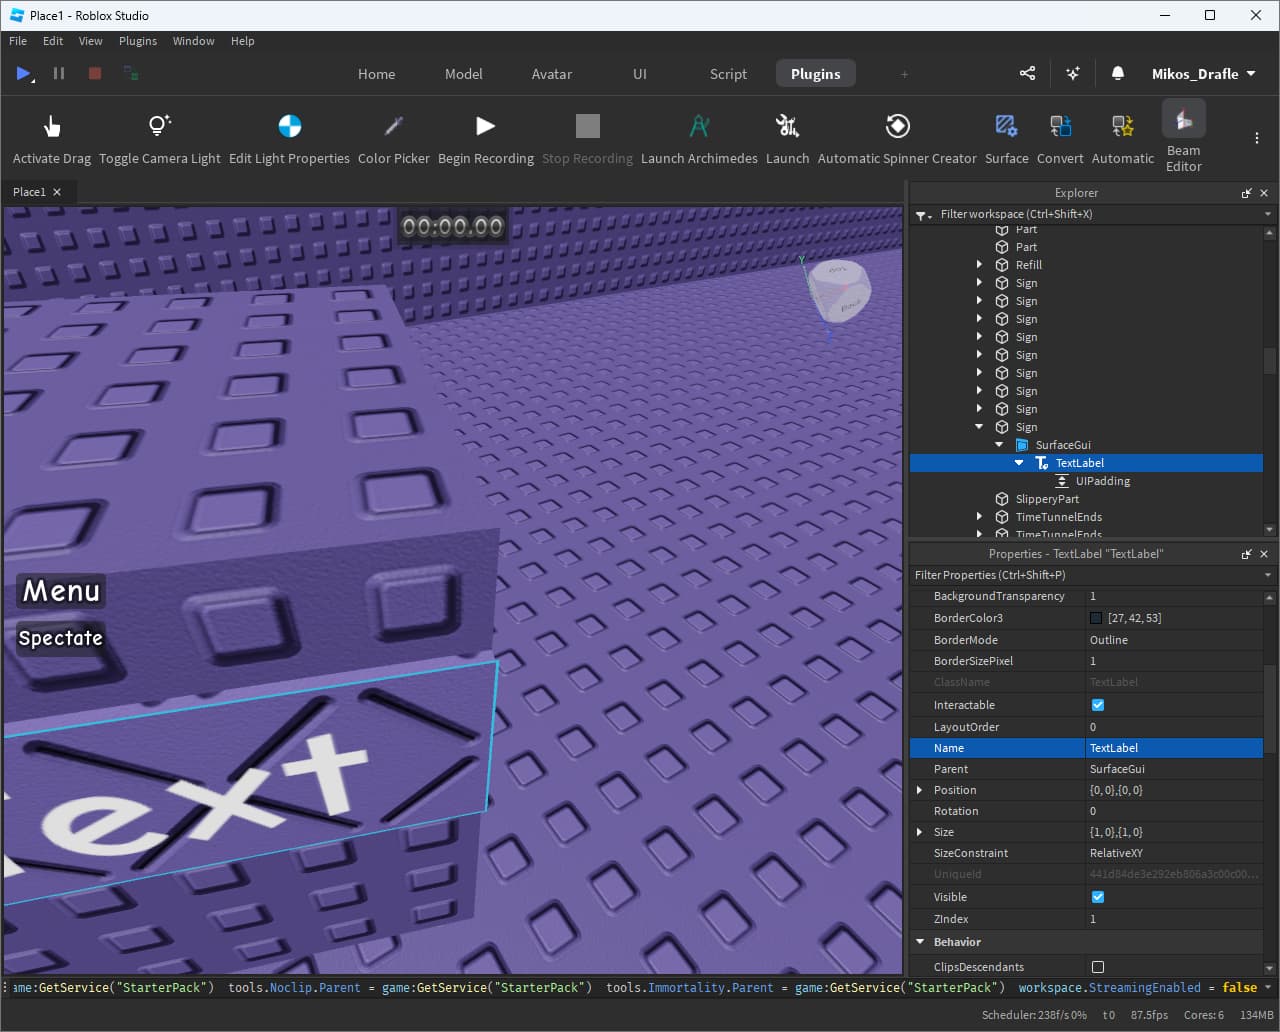
Task: Switch to the Model ribbon tab
Action: 463,74
